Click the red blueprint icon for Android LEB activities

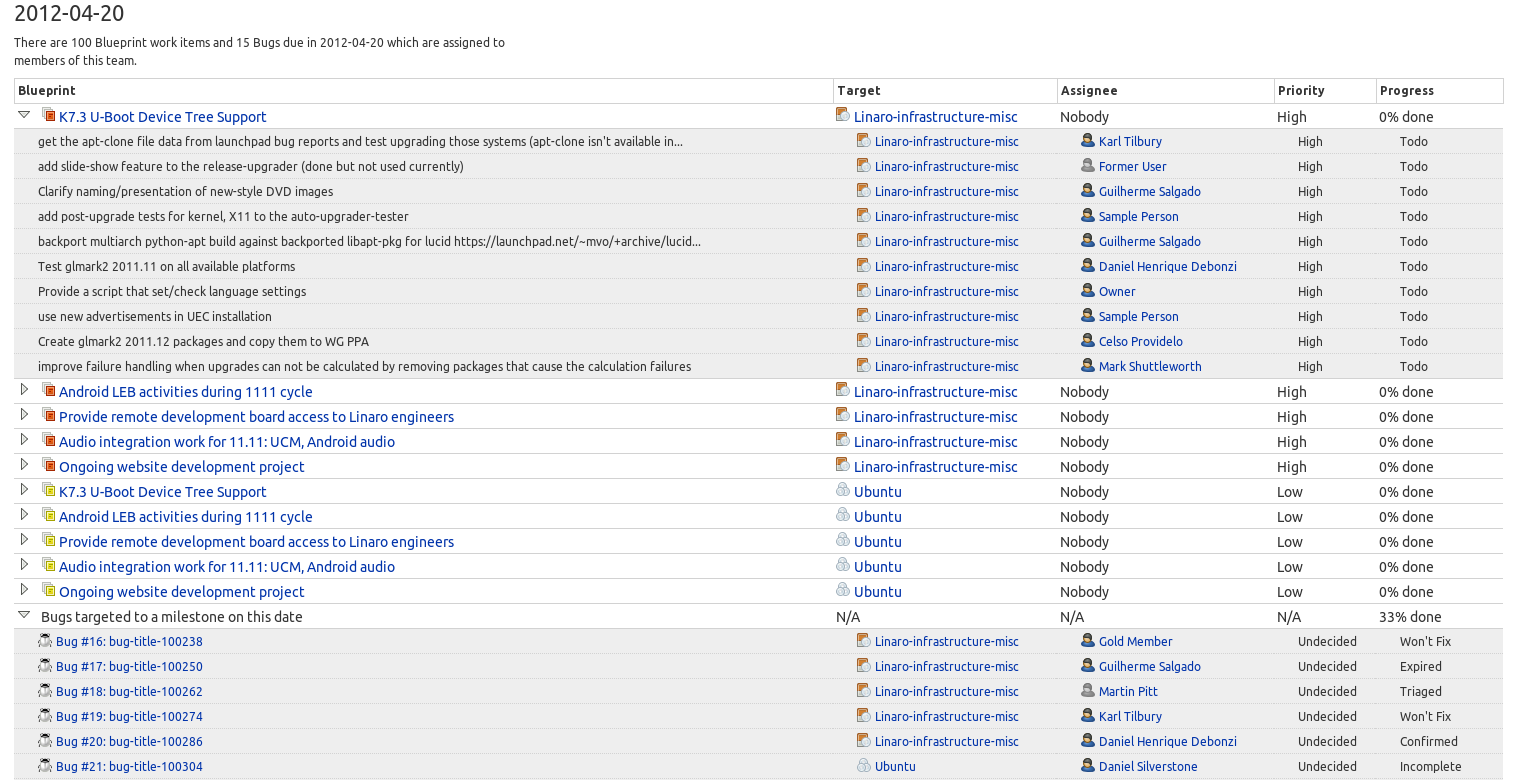point(48,391)
